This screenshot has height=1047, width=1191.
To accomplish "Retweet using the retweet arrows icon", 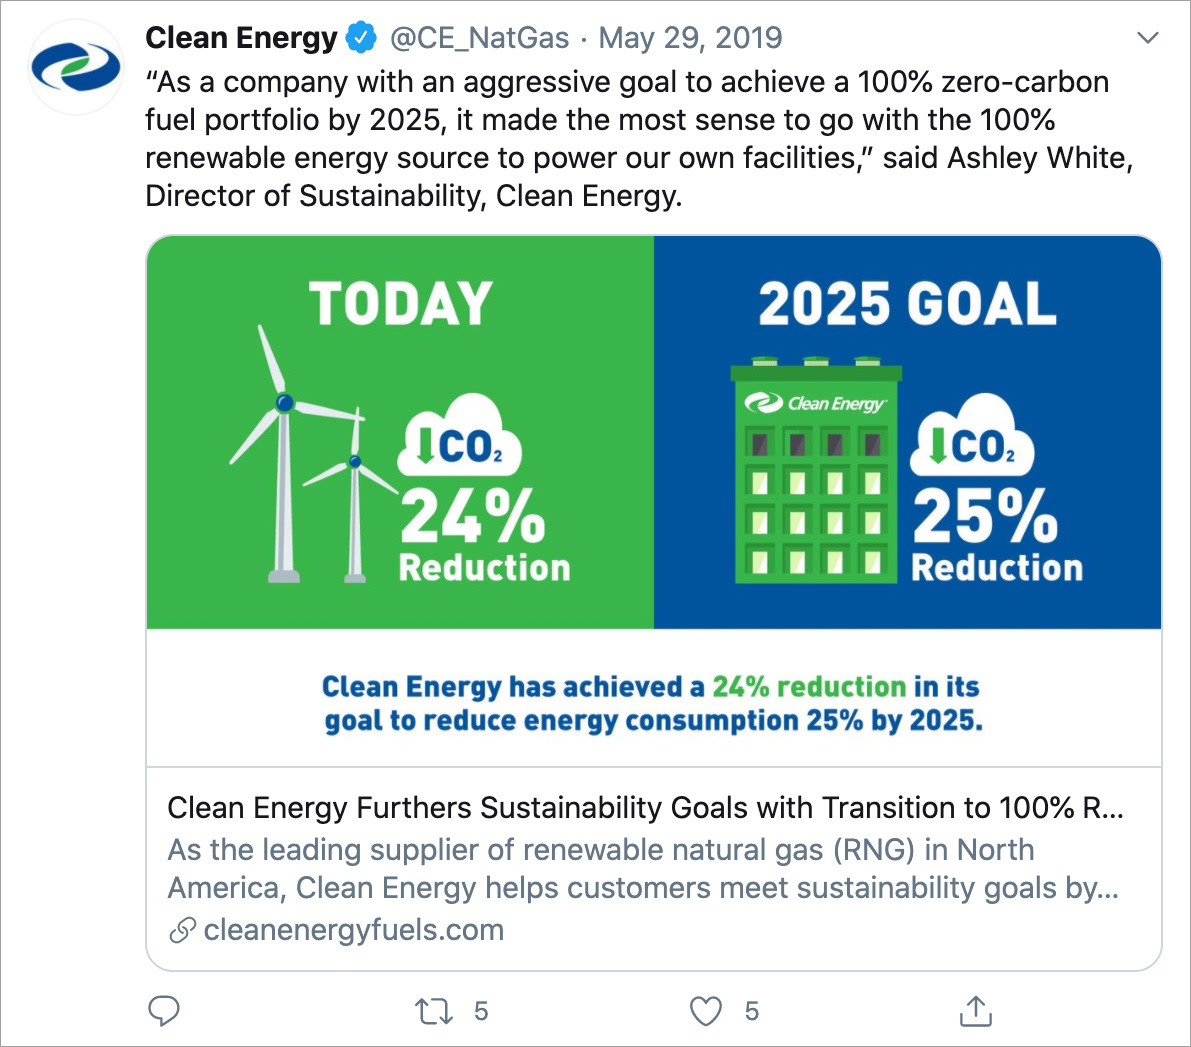I will click(434, 1011).
